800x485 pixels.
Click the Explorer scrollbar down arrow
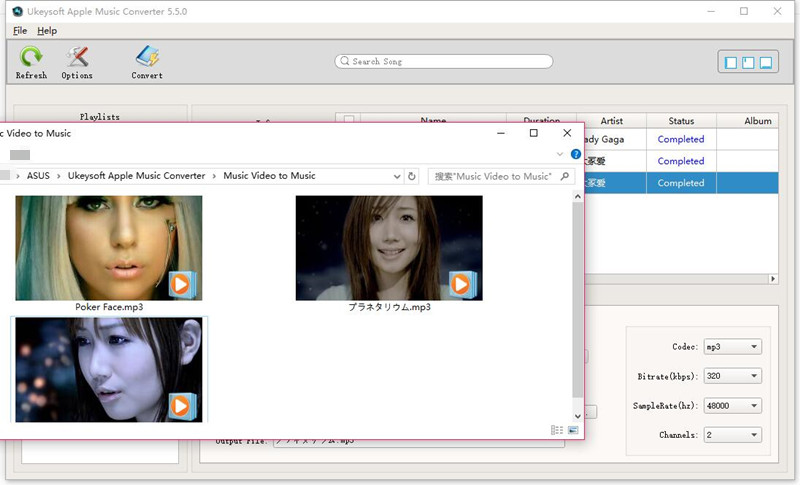click(x=578, y=416)
